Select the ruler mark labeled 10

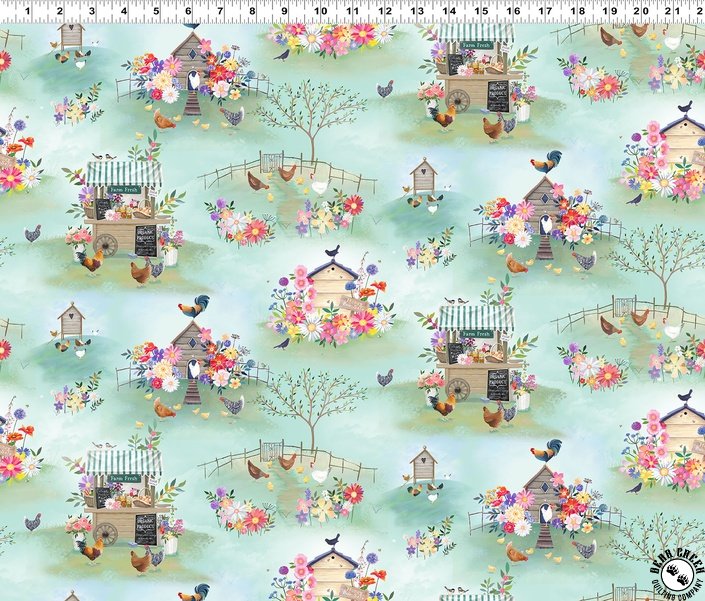click(x=318, y=12)
